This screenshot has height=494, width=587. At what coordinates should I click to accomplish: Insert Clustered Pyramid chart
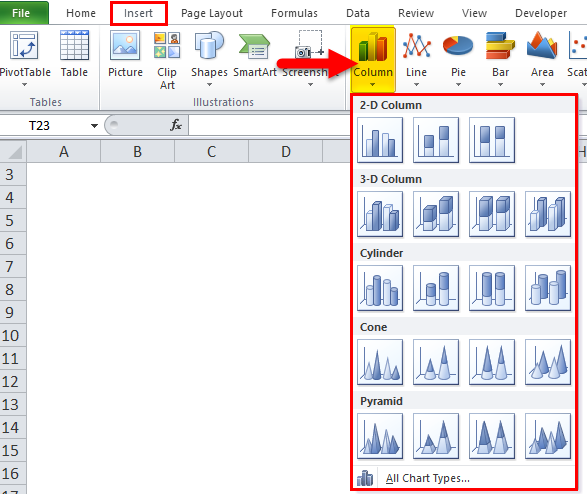380,436
